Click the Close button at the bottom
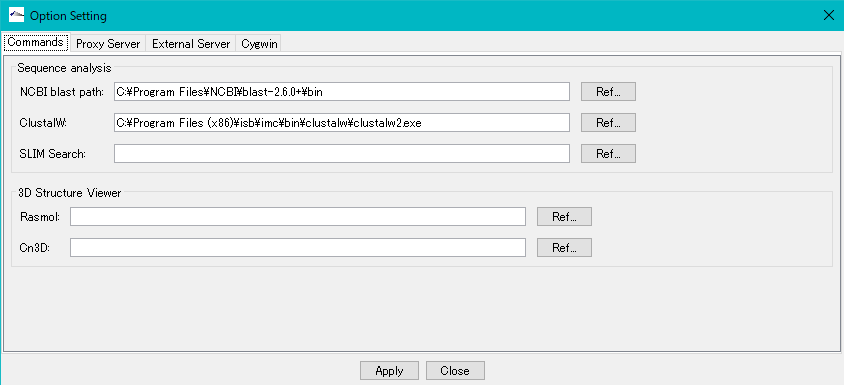844x385 pixels. (455, 370)
